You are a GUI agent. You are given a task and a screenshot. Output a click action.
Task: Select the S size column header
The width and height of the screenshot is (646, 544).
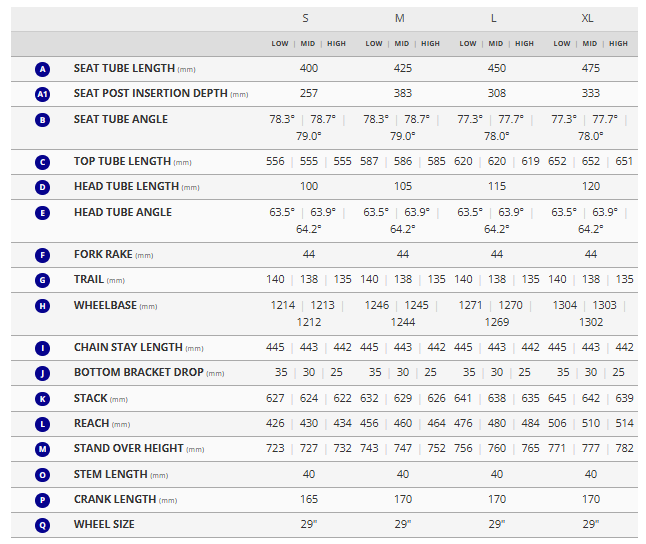pos(306,19)
